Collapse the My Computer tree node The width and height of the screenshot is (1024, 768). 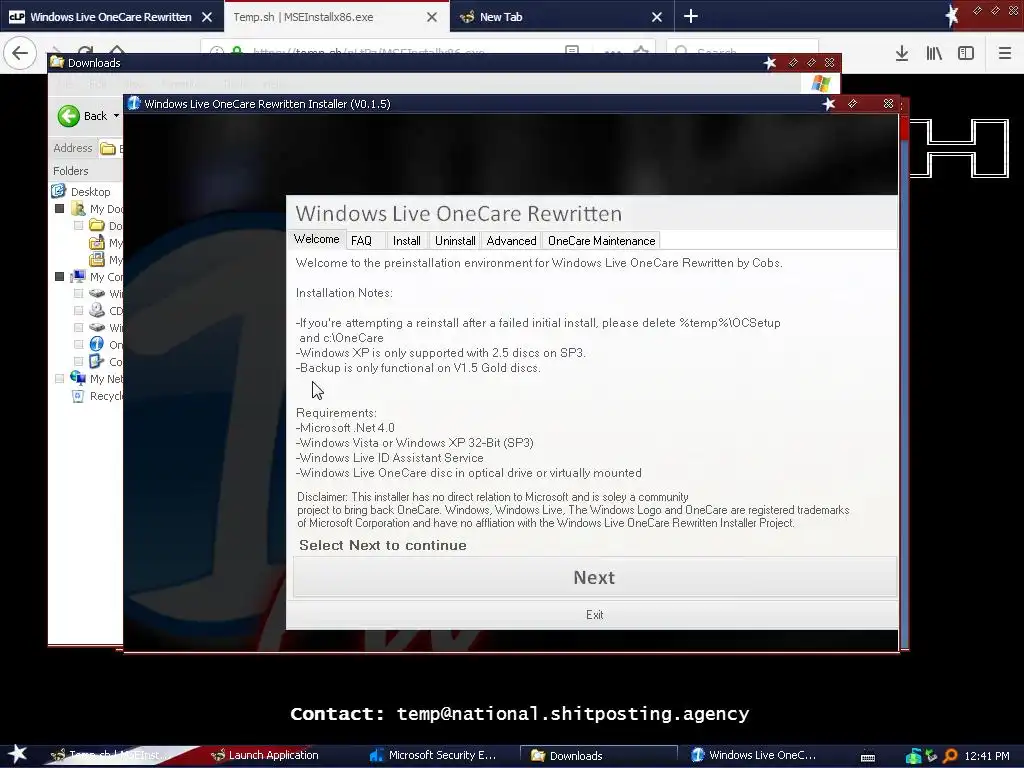59,276
